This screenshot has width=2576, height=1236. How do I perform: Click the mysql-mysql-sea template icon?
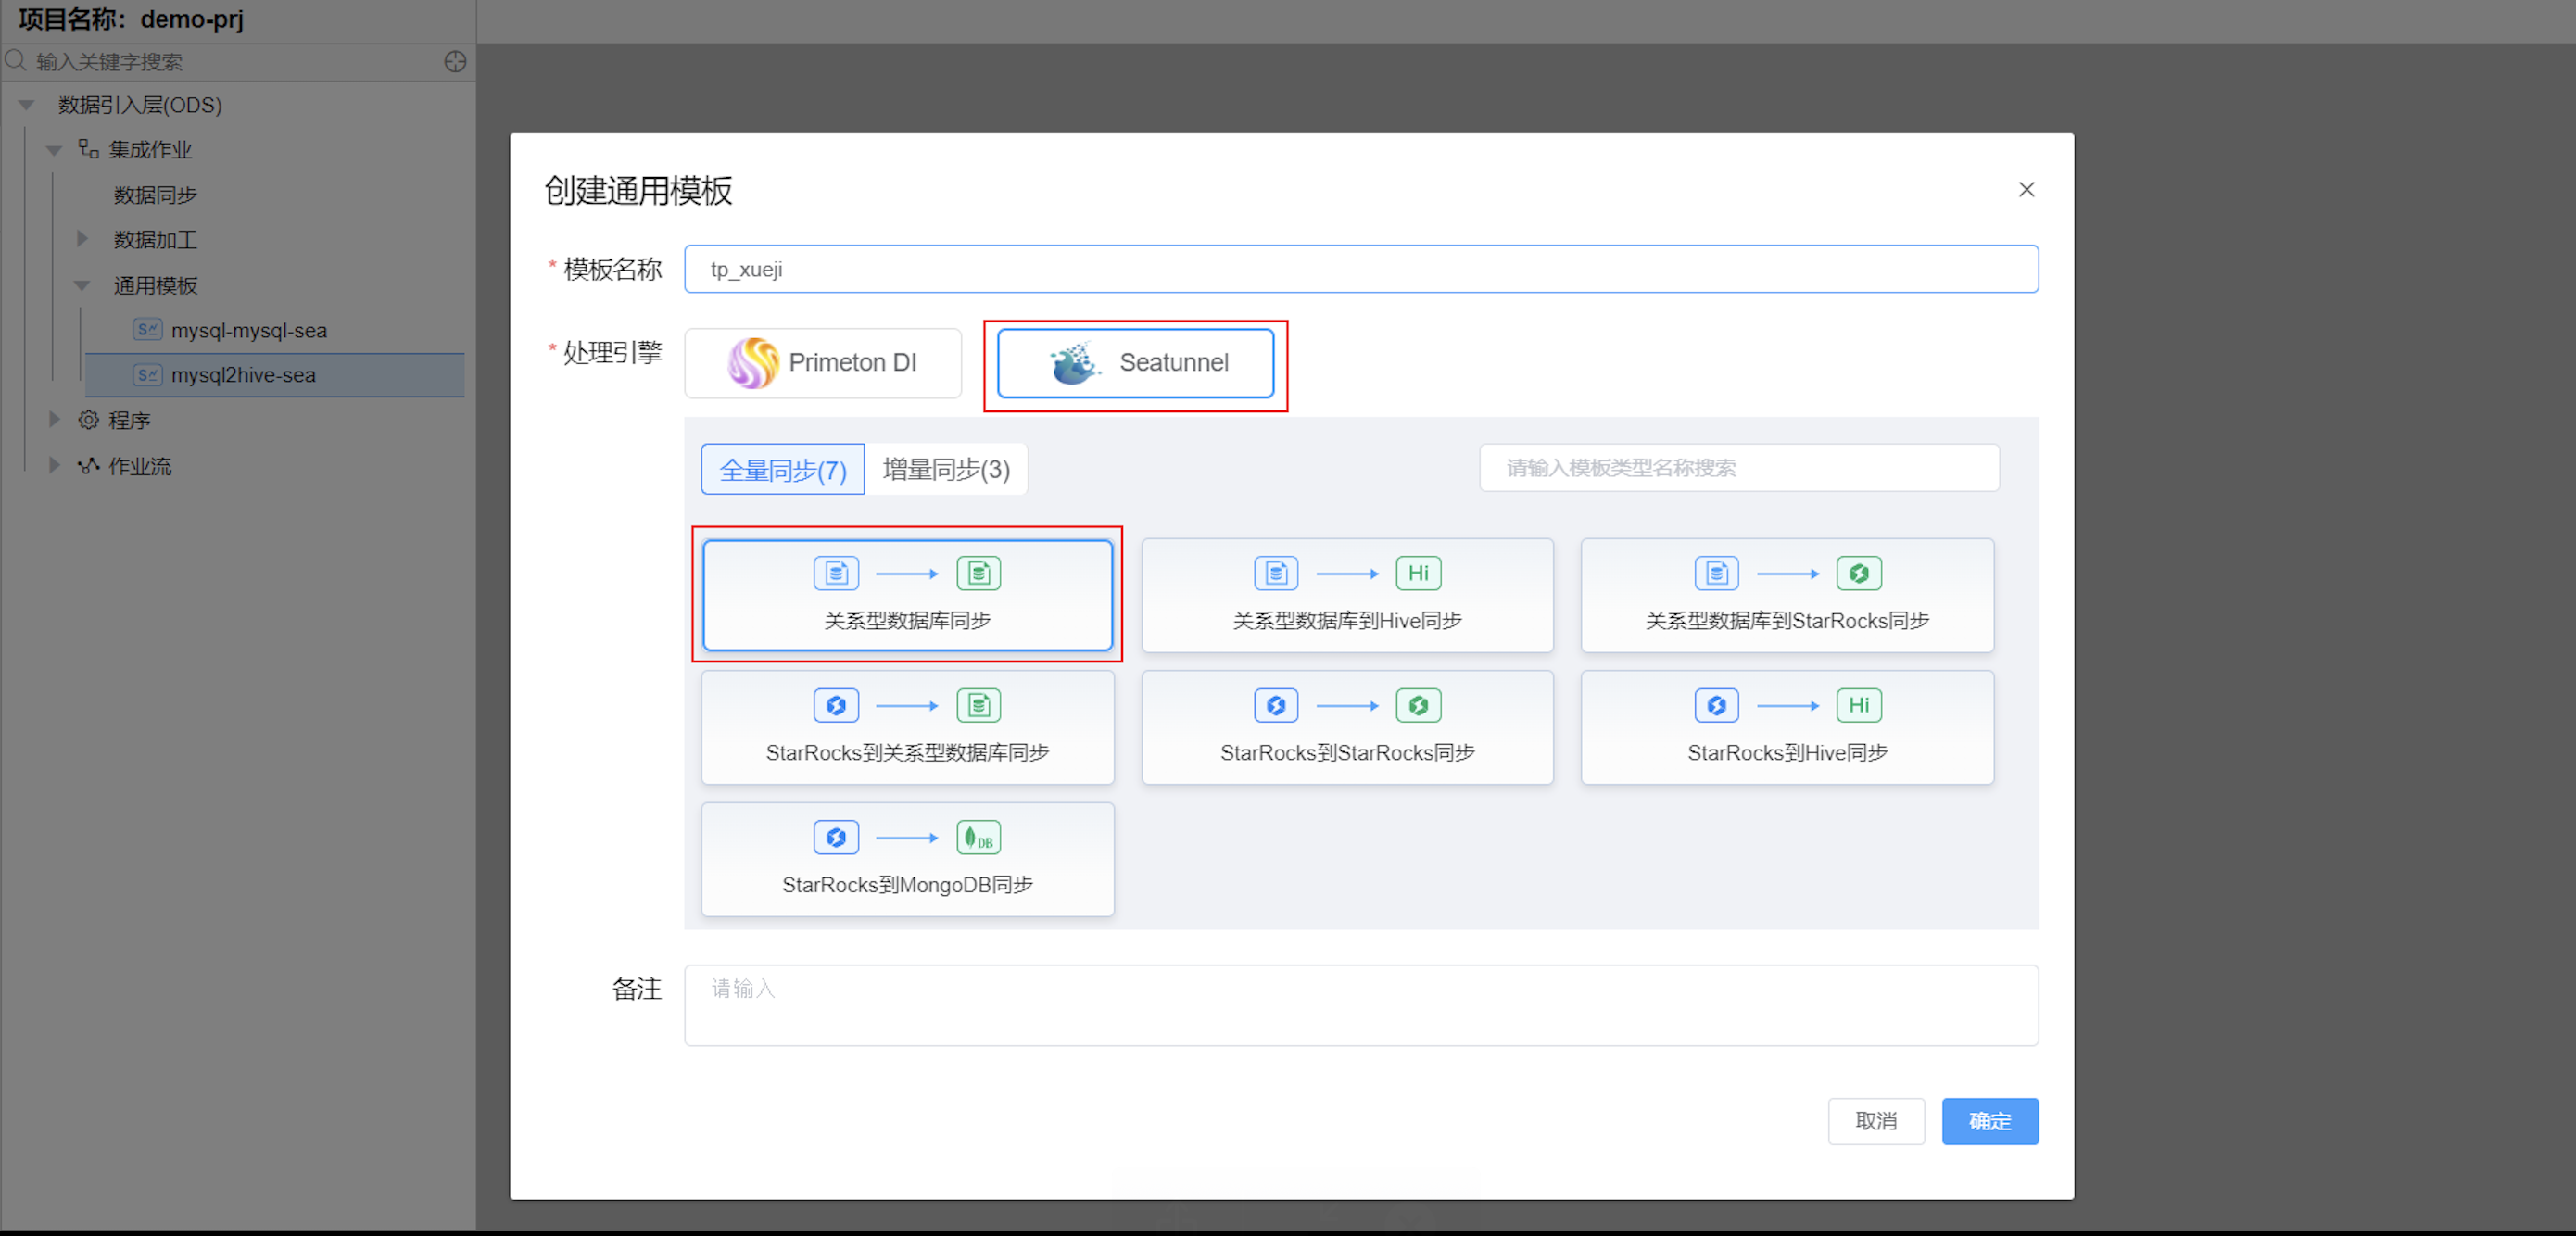[x=147, y=330]
